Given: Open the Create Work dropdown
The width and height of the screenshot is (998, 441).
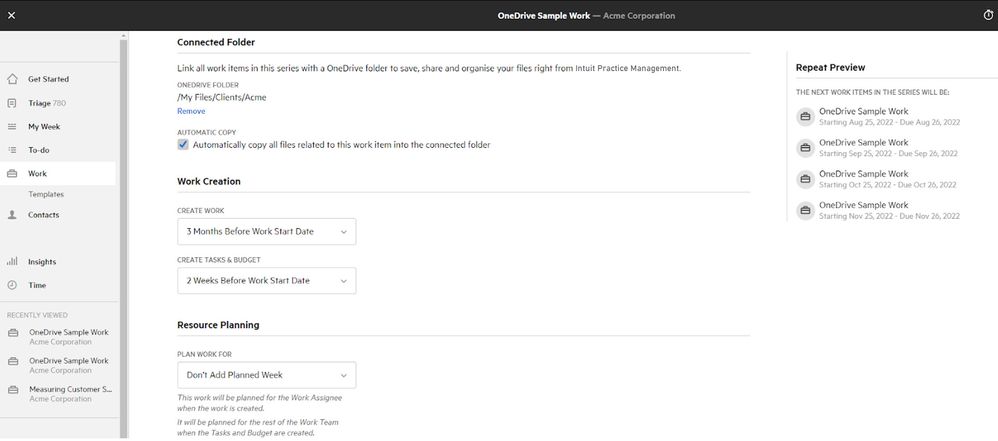Looking at the screenshot, I should [x=266, y=231].
